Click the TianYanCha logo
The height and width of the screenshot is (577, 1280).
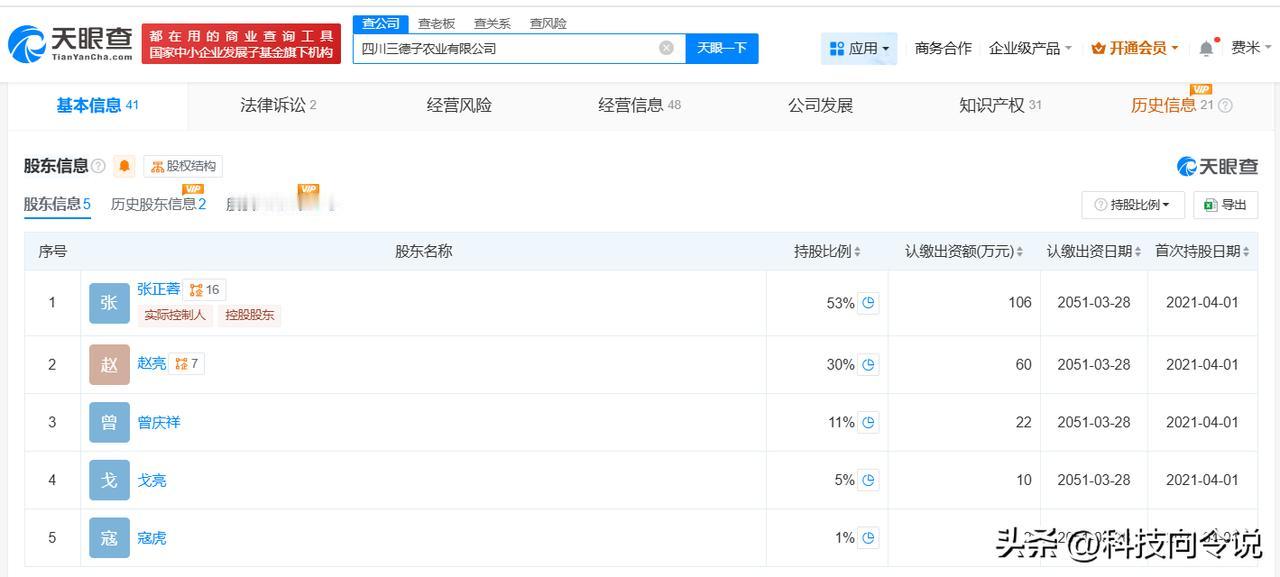coord(70,43)
